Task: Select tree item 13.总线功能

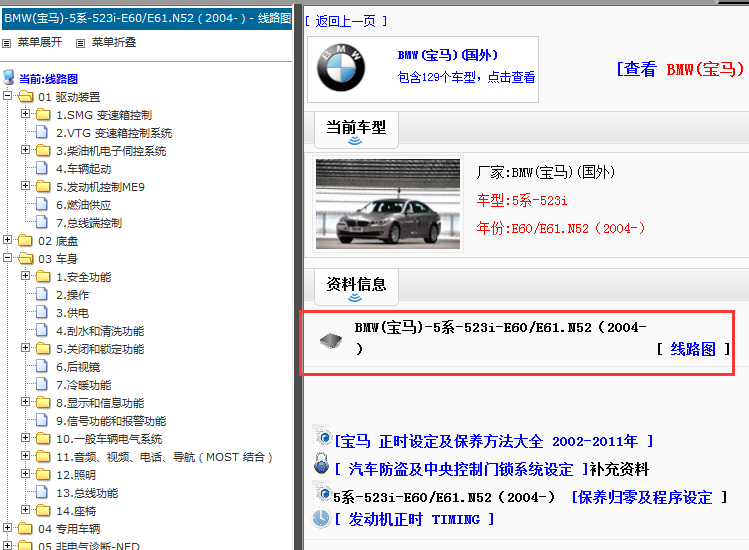Action: coord(87,493)
